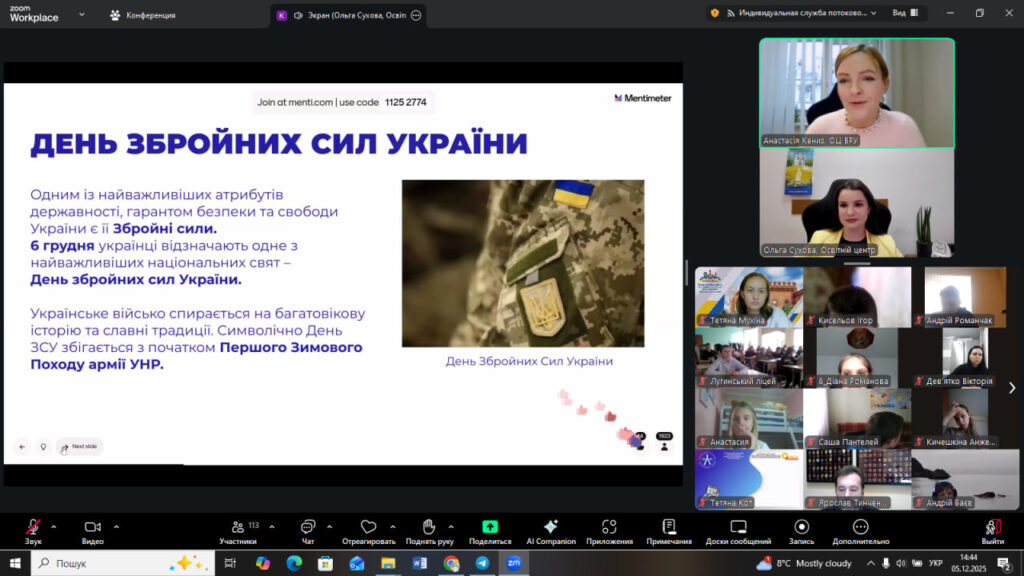Leave the meeting via Выйти
The width and height of the screenshot is (1024, 576).
coord(992,529)
